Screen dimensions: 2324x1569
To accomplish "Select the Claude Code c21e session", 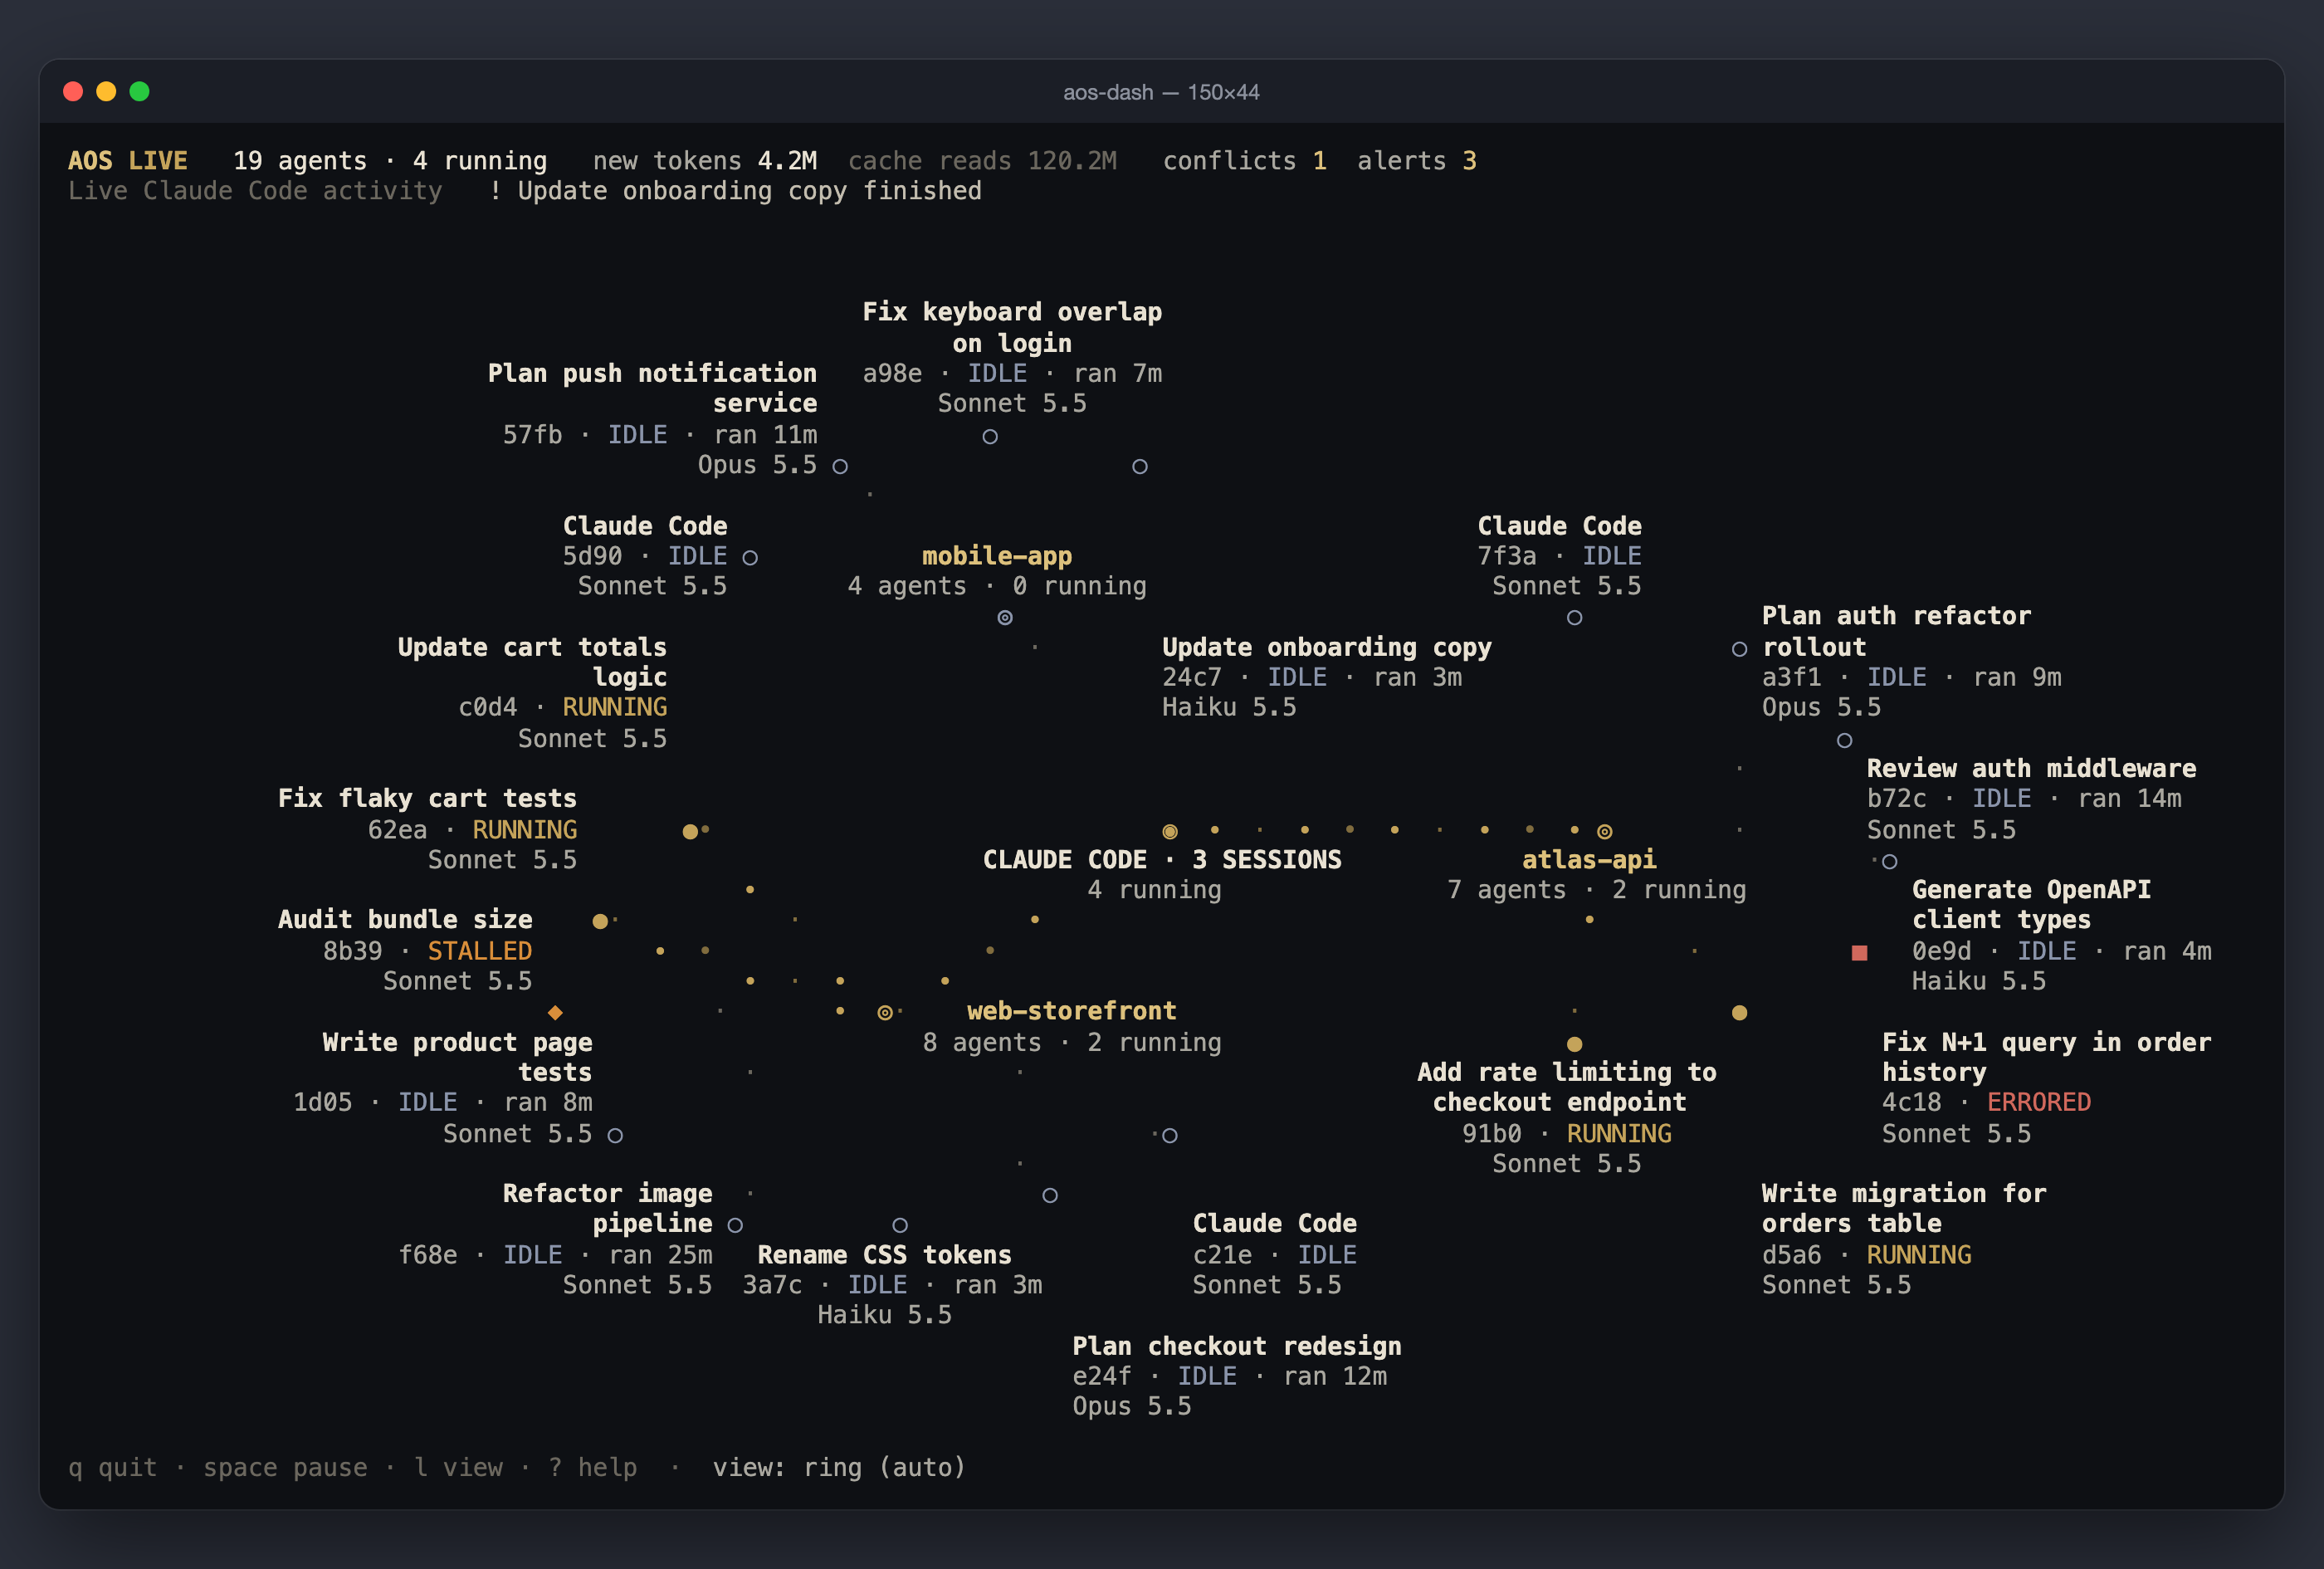I will point(1274,1223).
